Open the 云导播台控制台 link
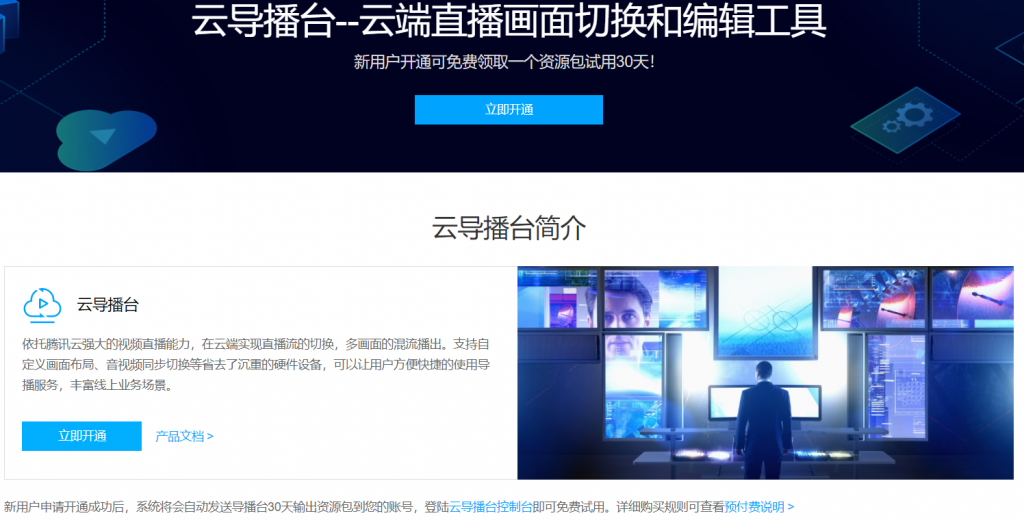The height and width of the screenshot is (520, 1024). point(490,507)
